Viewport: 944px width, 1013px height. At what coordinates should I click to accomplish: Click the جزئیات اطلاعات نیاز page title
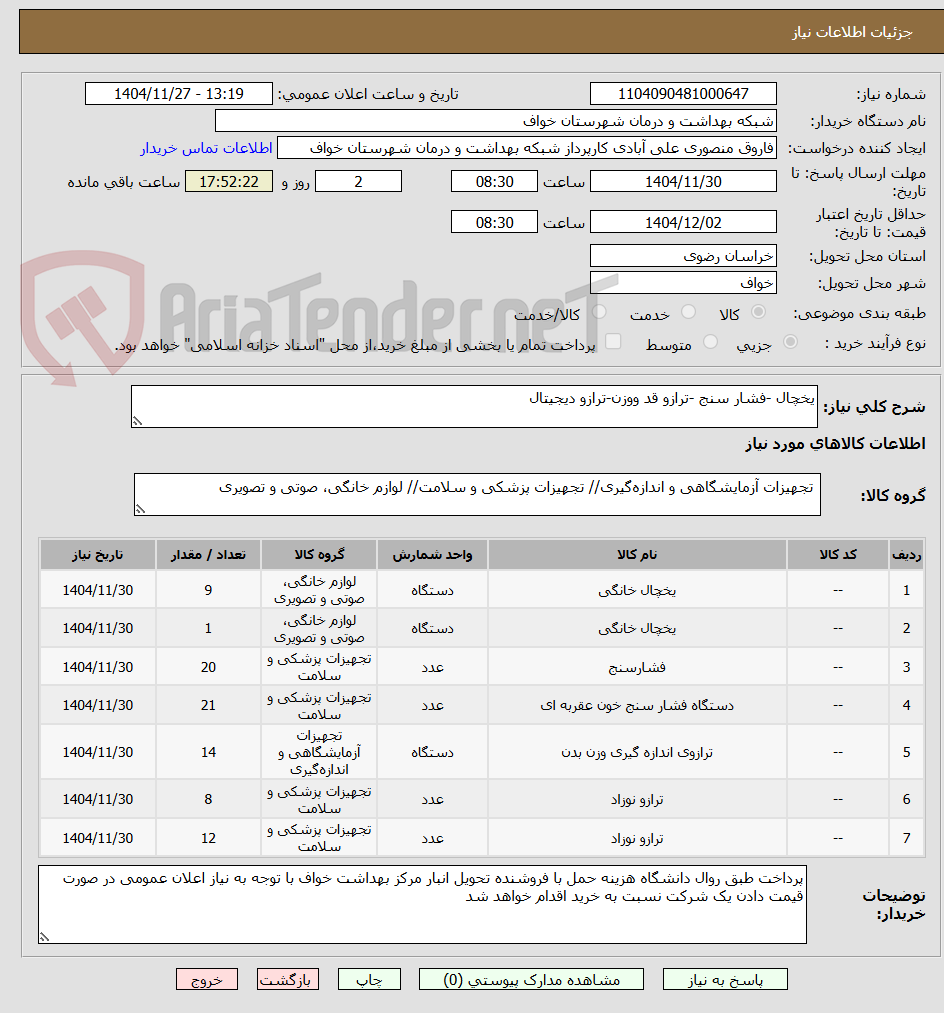(852, 32)
